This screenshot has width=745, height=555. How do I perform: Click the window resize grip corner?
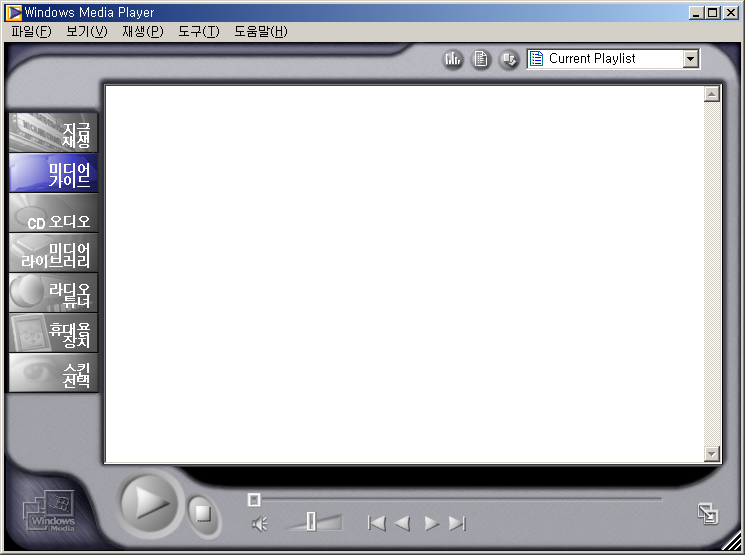pos(734,542)
